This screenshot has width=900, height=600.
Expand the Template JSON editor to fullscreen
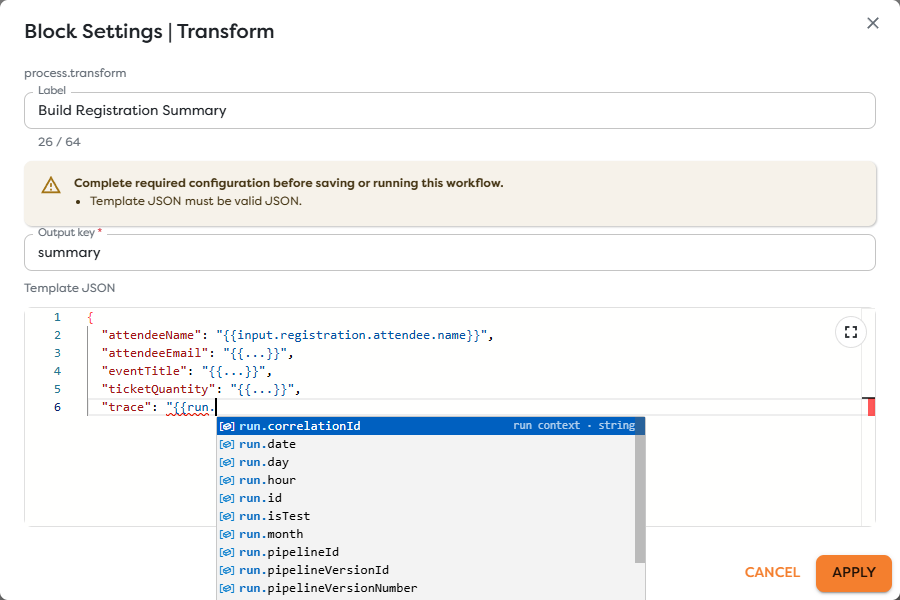[851, 332]
